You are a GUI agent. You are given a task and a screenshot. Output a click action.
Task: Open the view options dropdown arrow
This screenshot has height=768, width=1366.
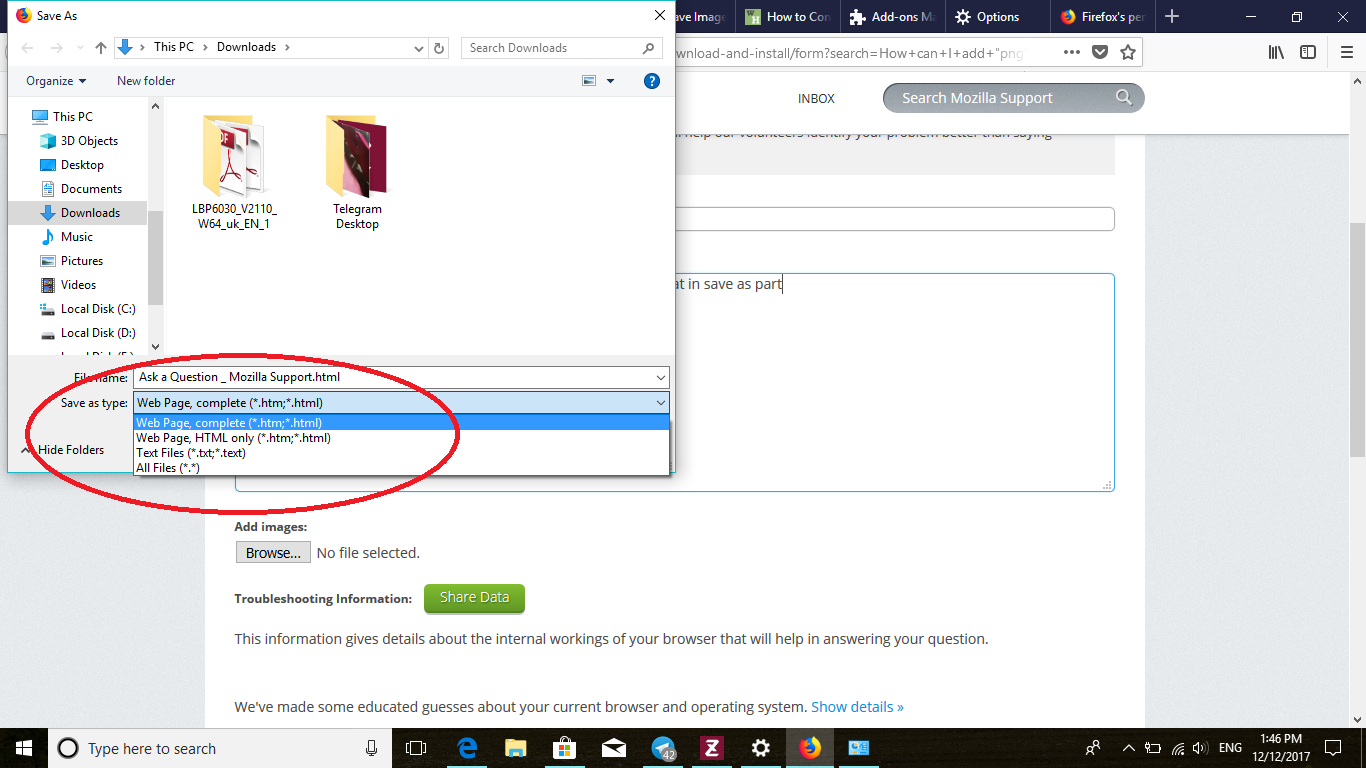tap(611, 81)
